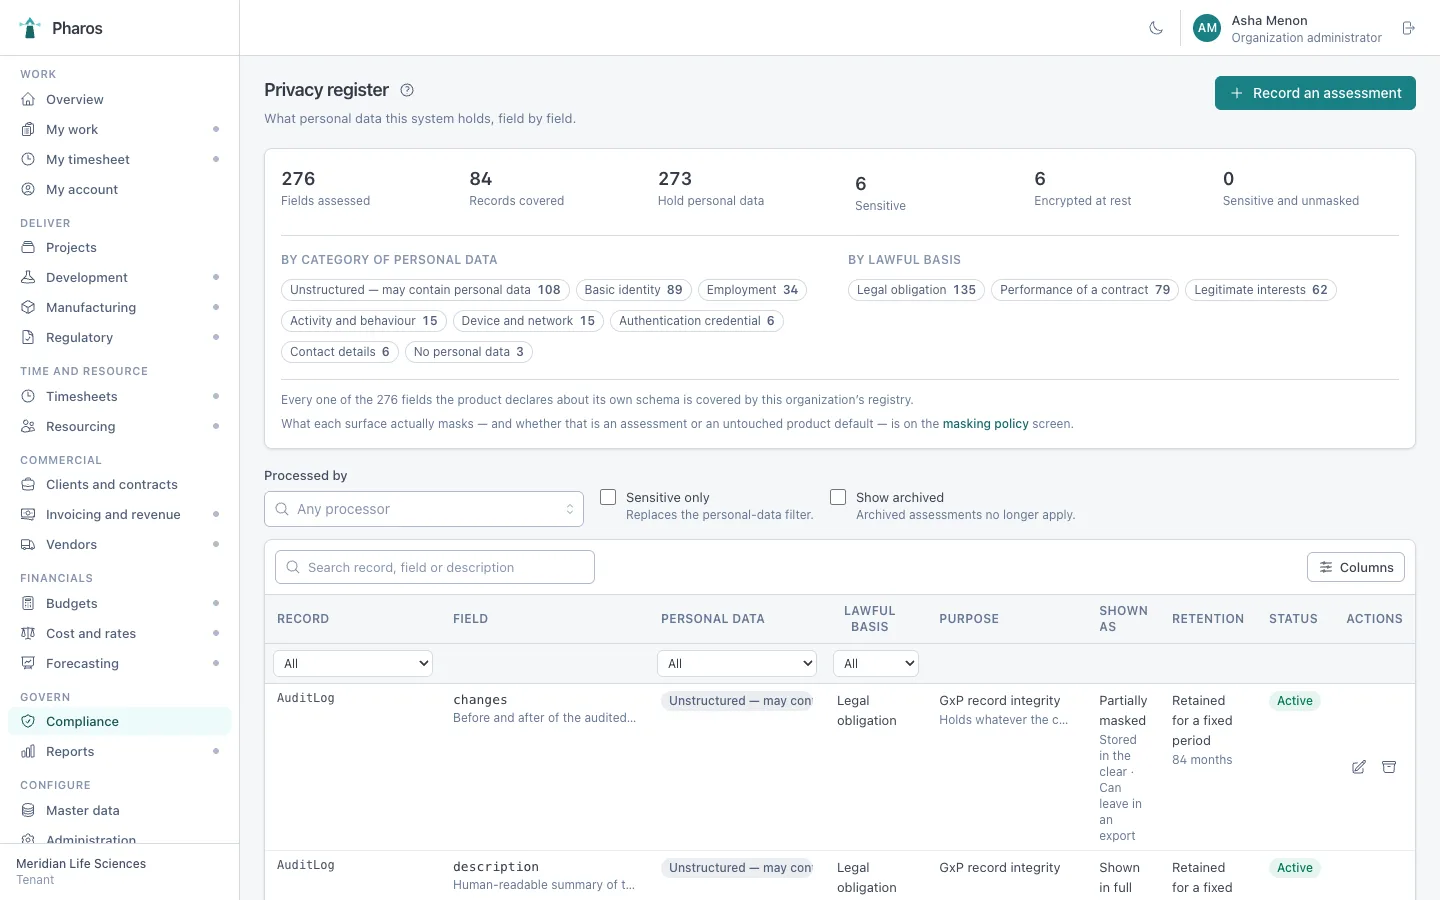Image resolution: width=1440 pixels, height=900 pixels.
Task: Click the My timesheet clock icon
Action: tap(28, 159)
